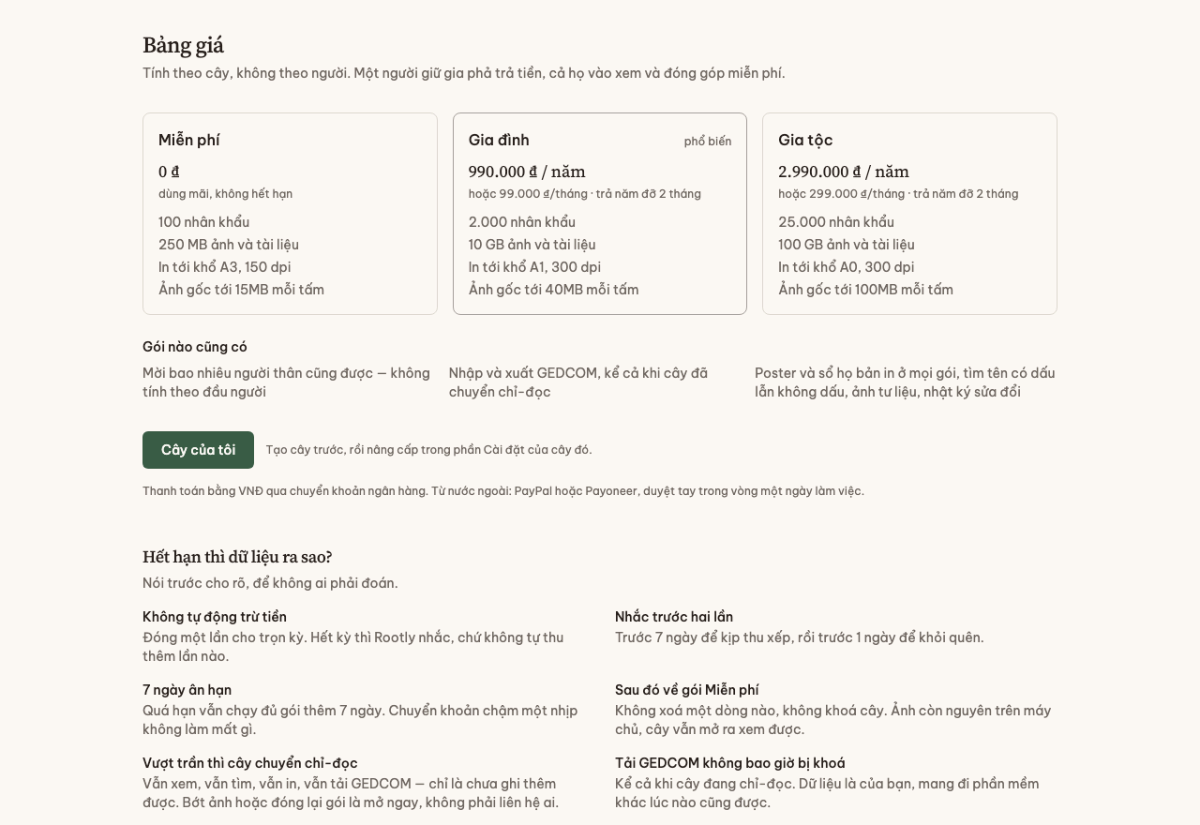This screenshot has width=1200, height=825.
Task: Click the "10 GB ảnh và tài liệu" feature
Action: [532, 244]
